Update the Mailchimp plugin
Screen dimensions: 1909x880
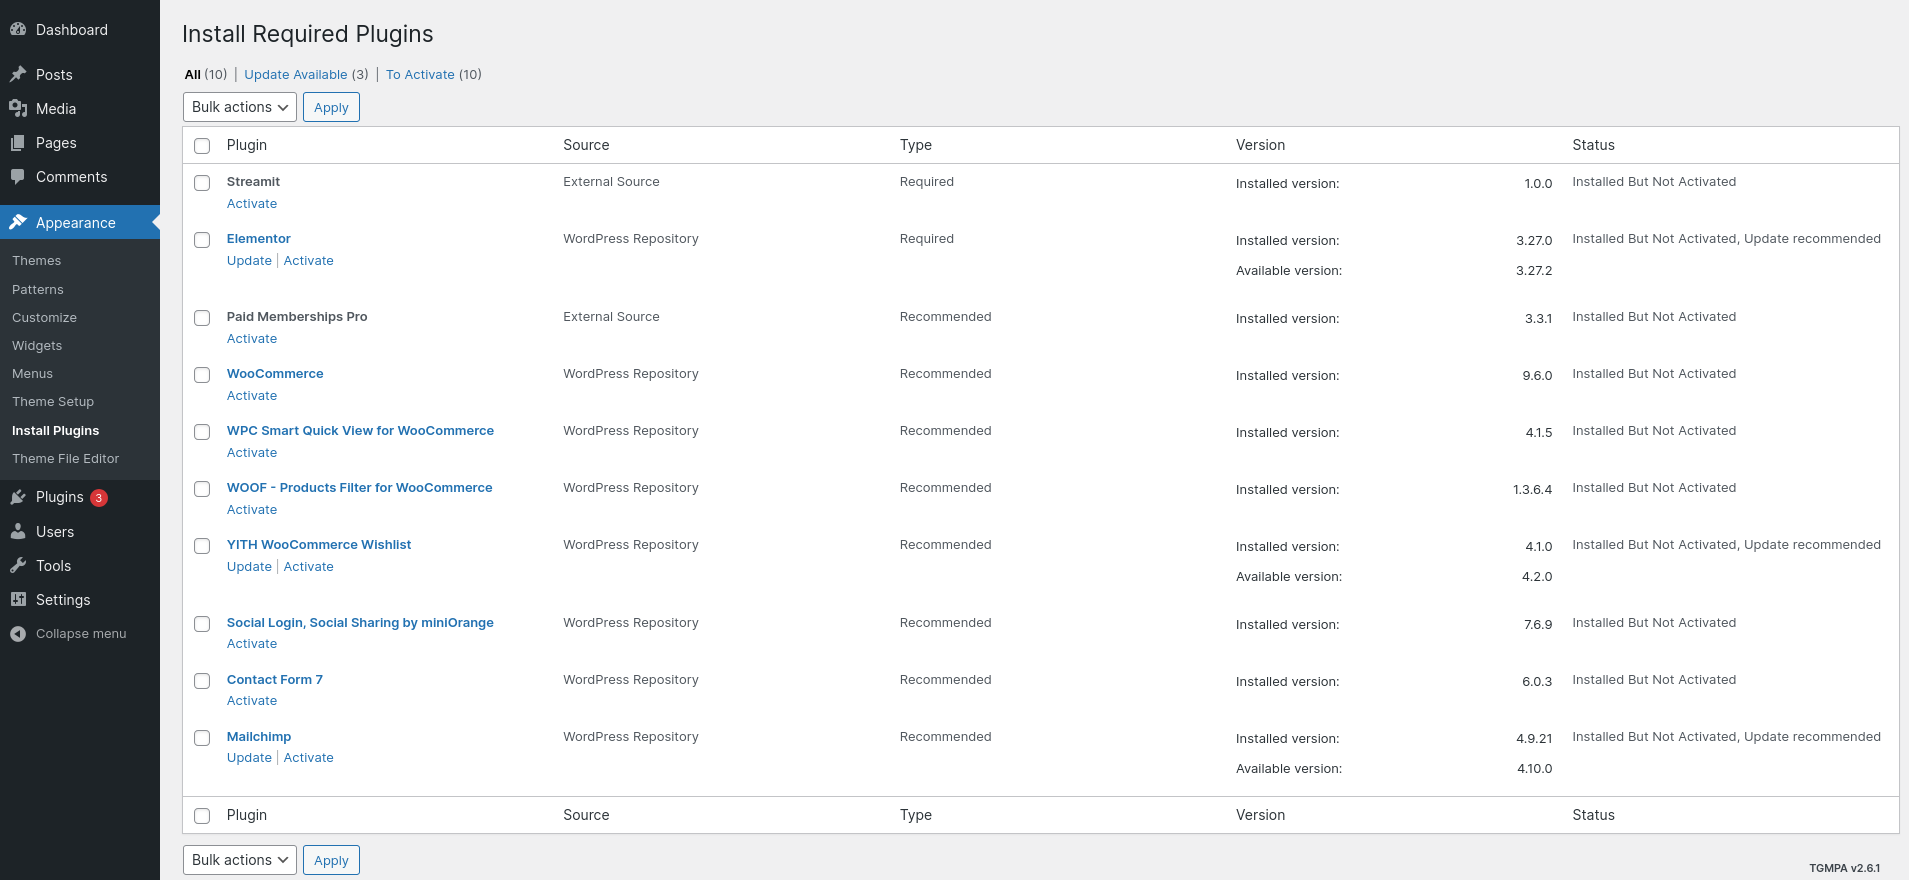click(249, 758)
